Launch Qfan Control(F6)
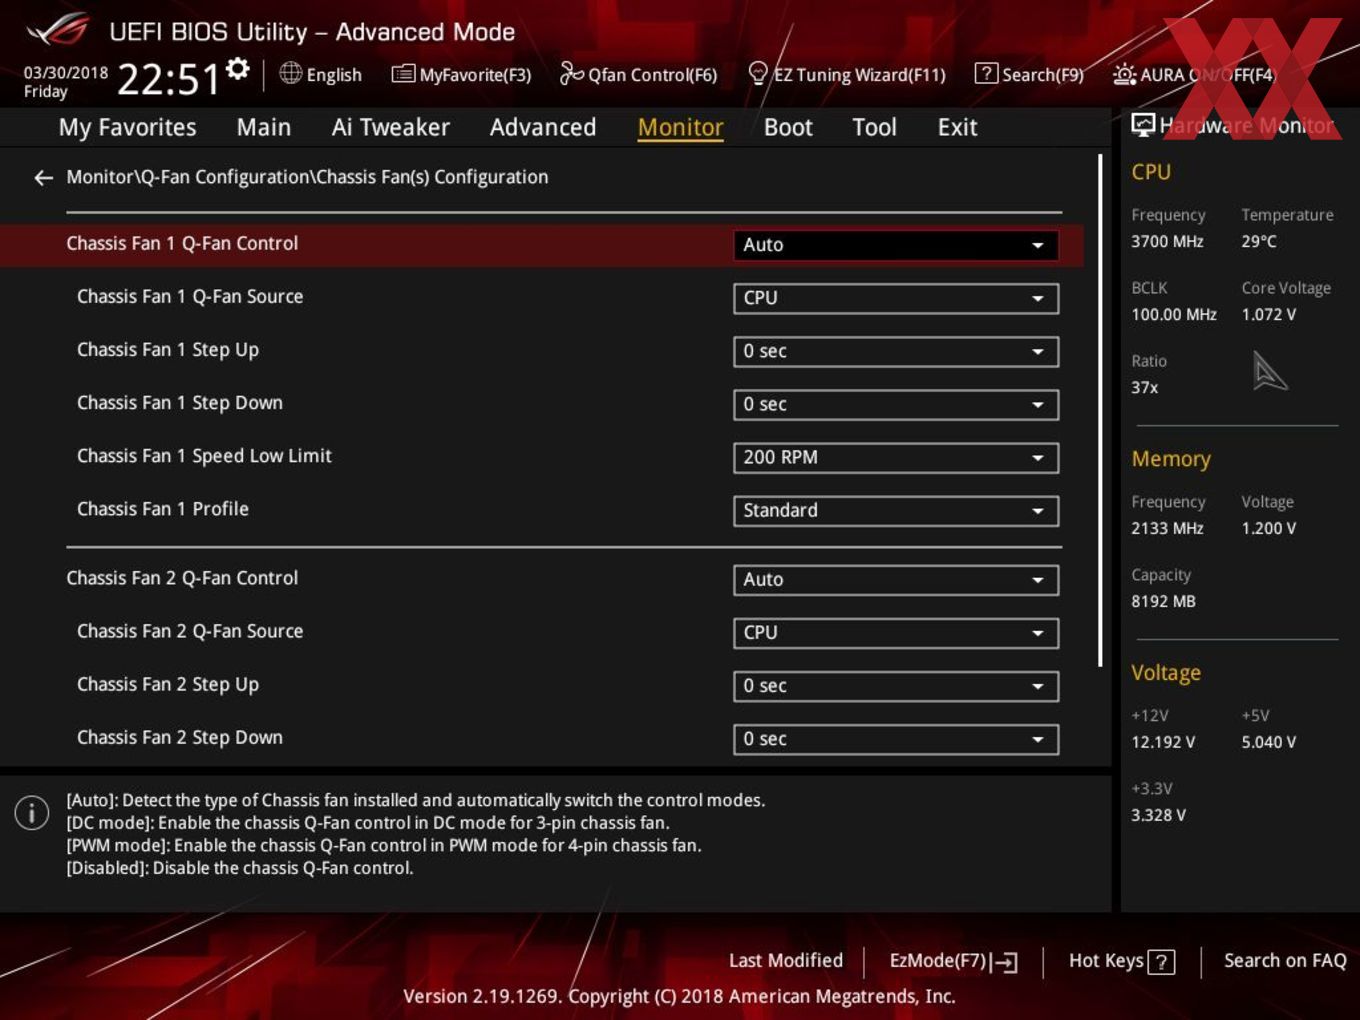The image size is (1360, 1020). point(638,74)
